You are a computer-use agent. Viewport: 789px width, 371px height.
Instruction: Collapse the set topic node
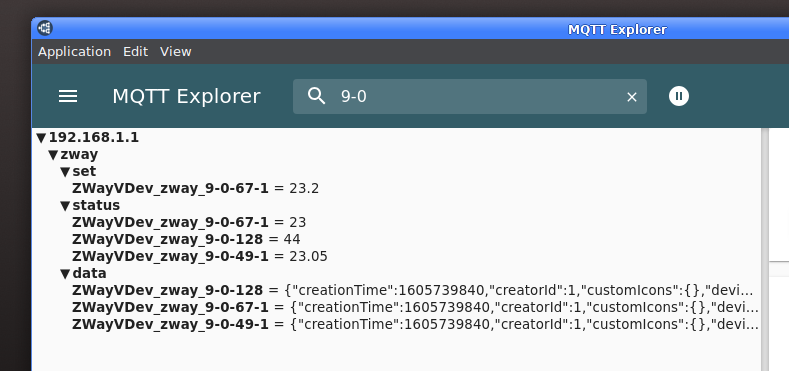[x=65, y=172]
